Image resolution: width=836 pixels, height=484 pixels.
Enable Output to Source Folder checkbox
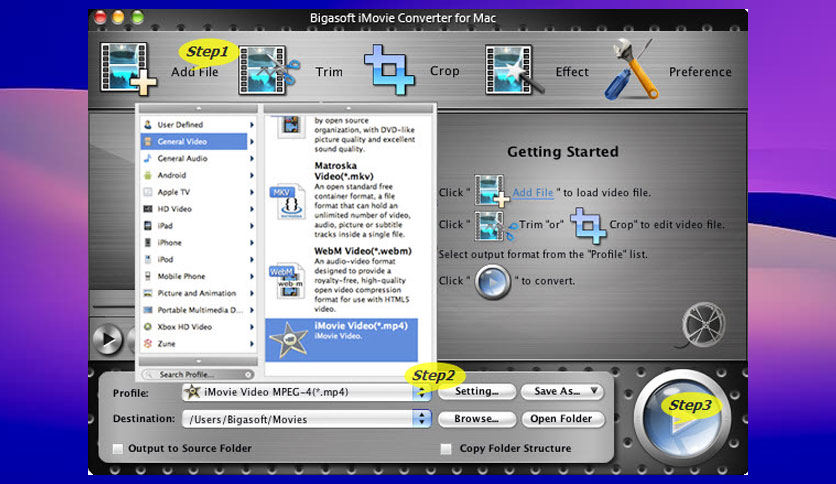pyautogui.click(x=117, y=448)
